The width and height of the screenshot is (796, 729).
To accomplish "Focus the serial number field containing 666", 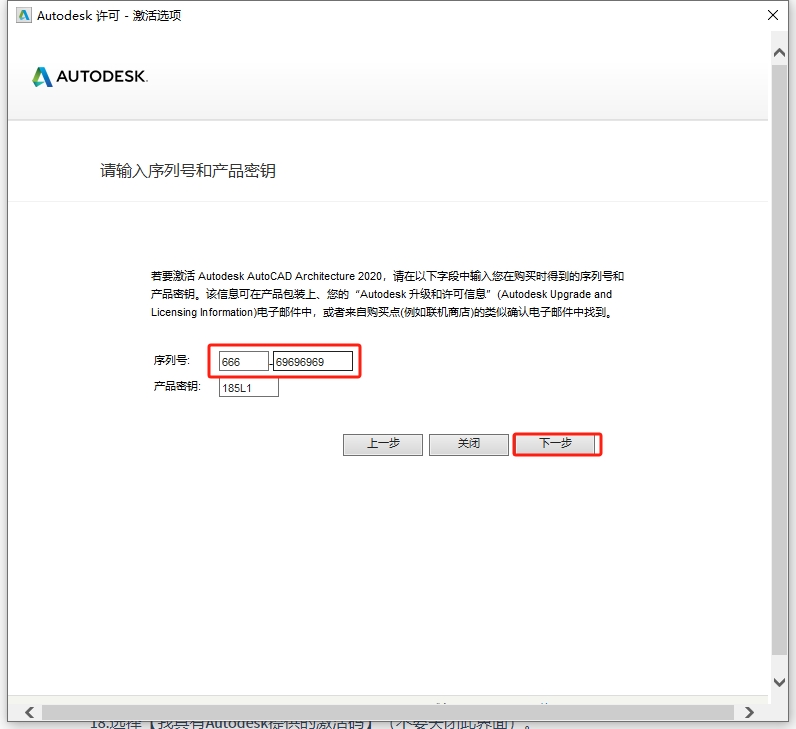I will point(244,361).
